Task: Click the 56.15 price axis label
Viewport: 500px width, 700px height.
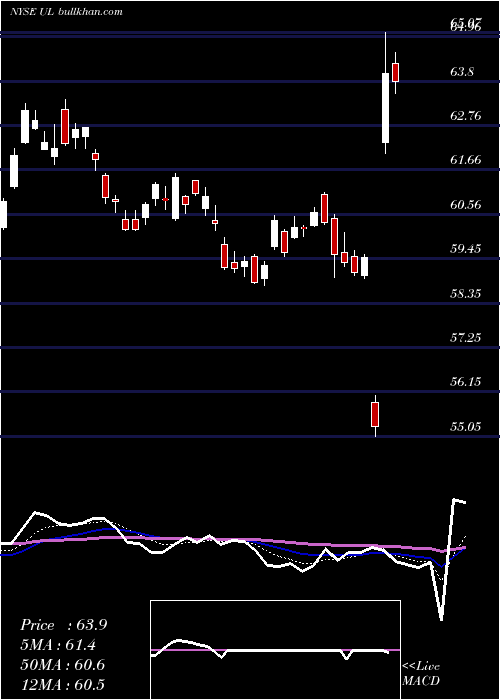Action: 466,382
